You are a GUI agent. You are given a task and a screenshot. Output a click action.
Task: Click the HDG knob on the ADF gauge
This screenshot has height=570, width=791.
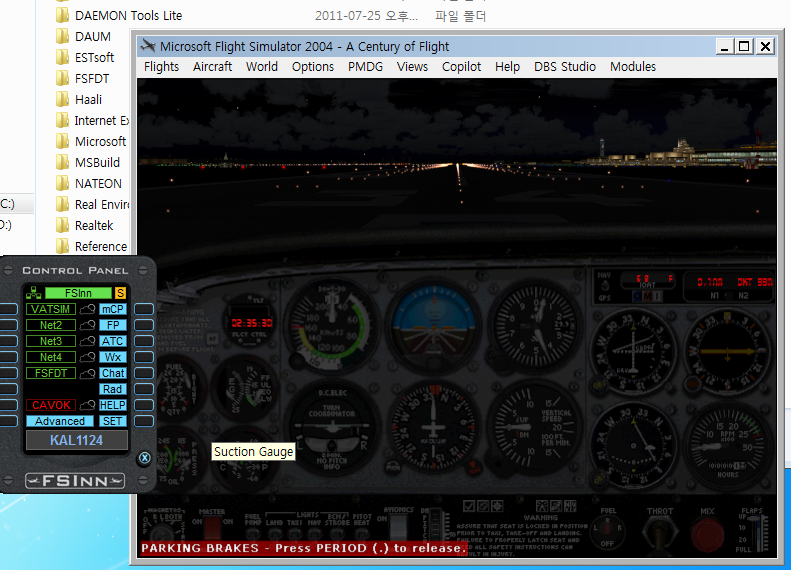(x=693, y=385)
